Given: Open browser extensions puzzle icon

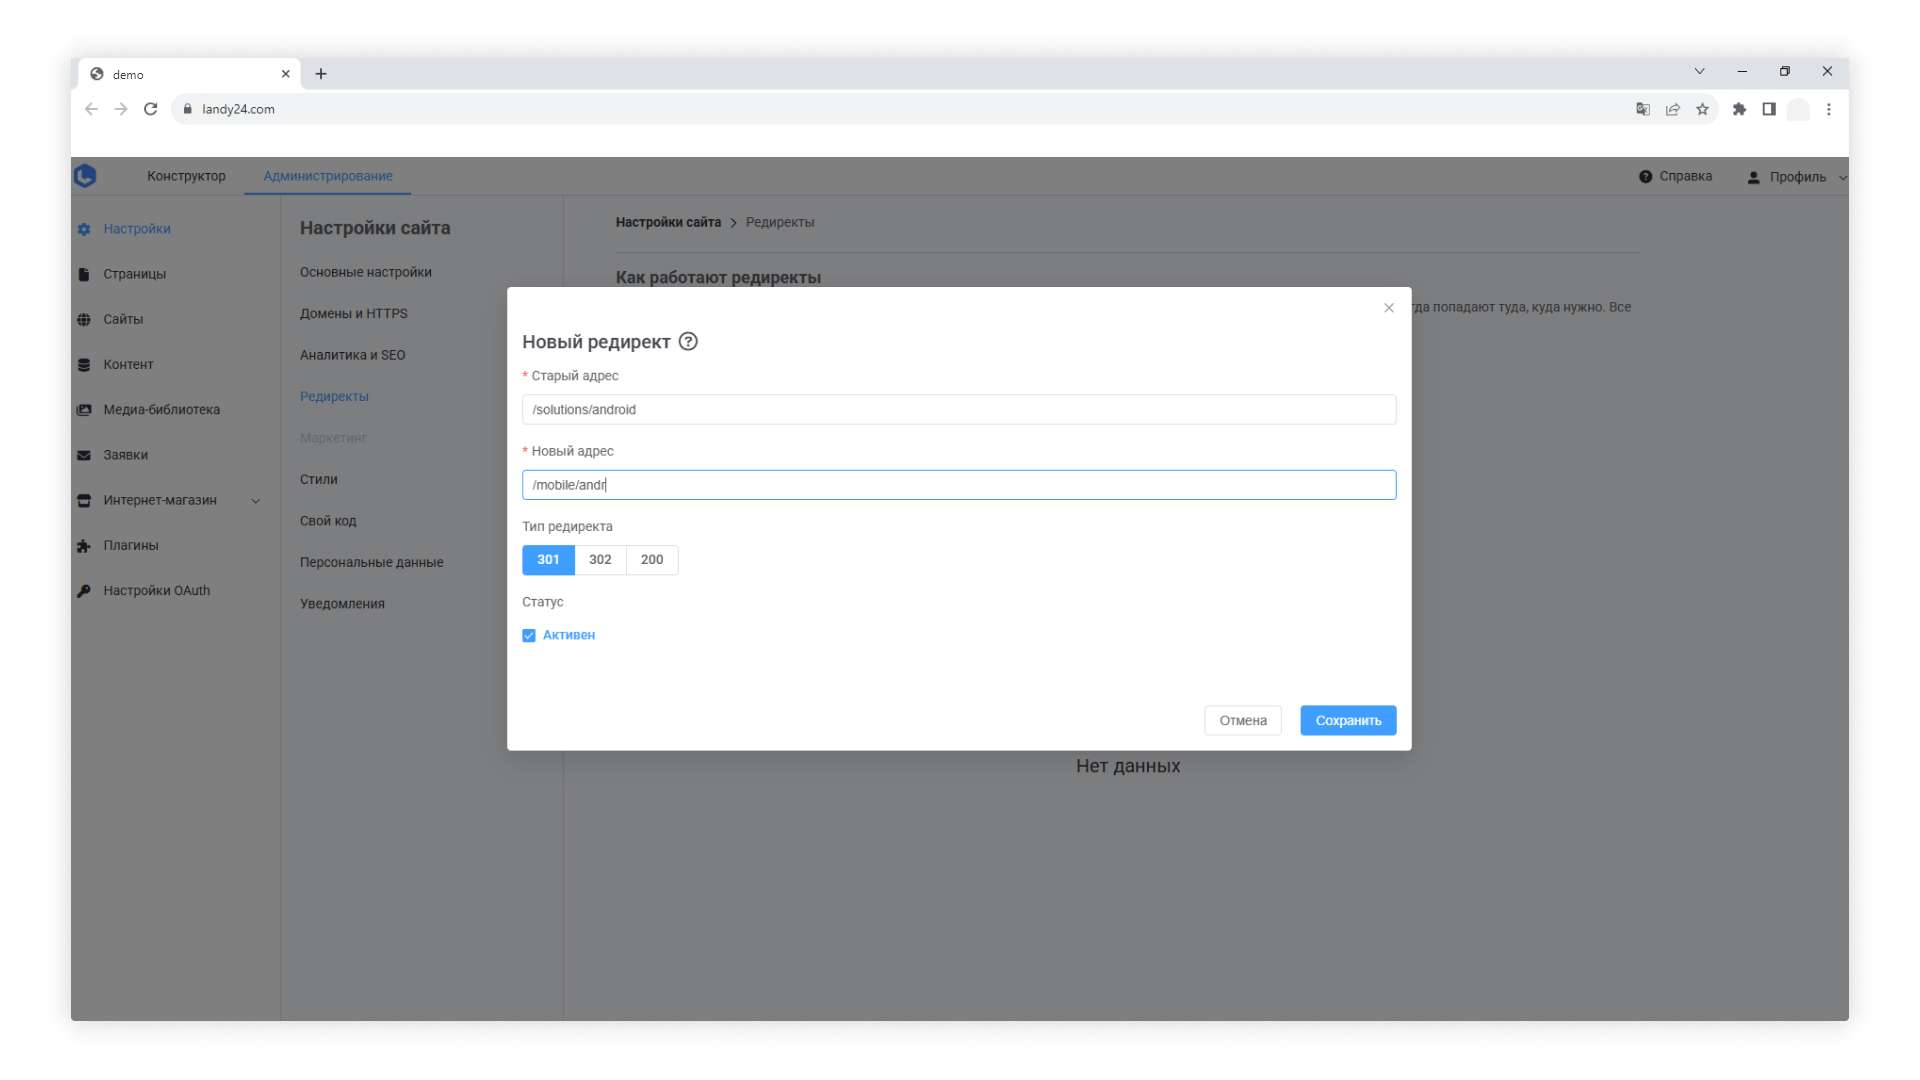Looking at the screenshot, I should tap(1739, 109).
